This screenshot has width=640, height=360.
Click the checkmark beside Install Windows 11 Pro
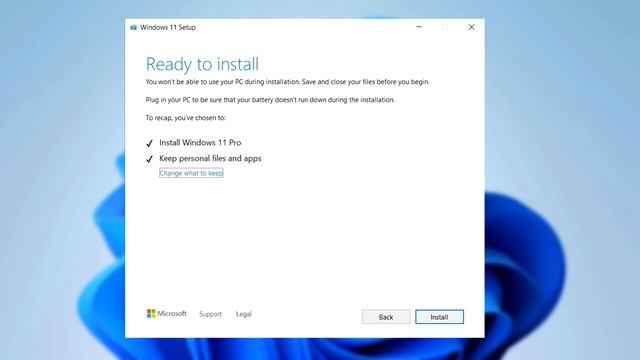pyautogui.click(x=149, y=143)
